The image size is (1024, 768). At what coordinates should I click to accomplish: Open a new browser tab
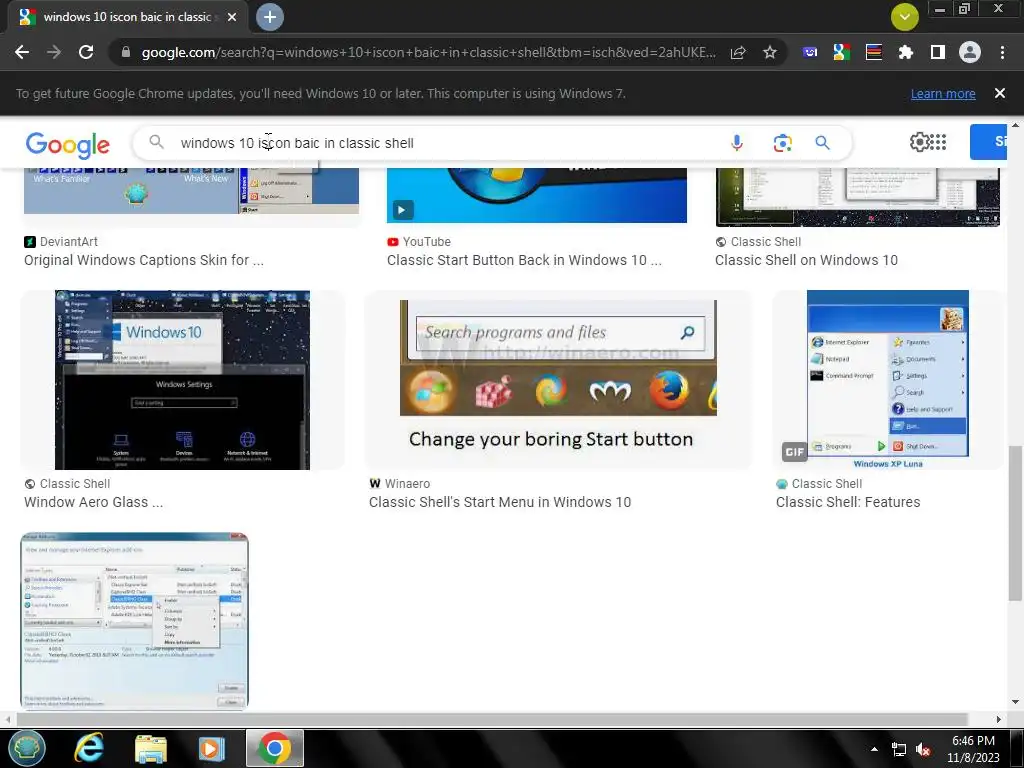(270, 17)
